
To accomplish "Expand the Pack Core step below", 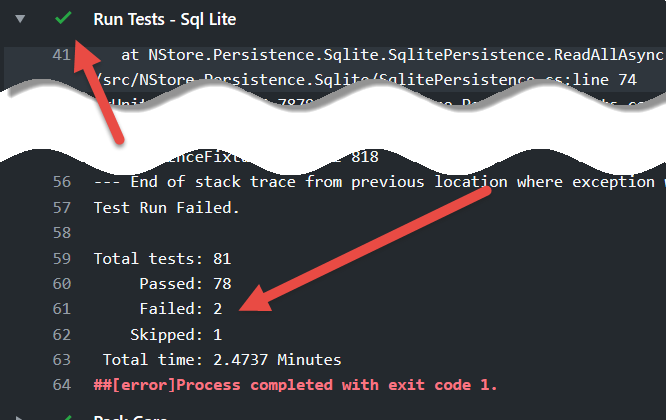I will [x=20, y=418].
